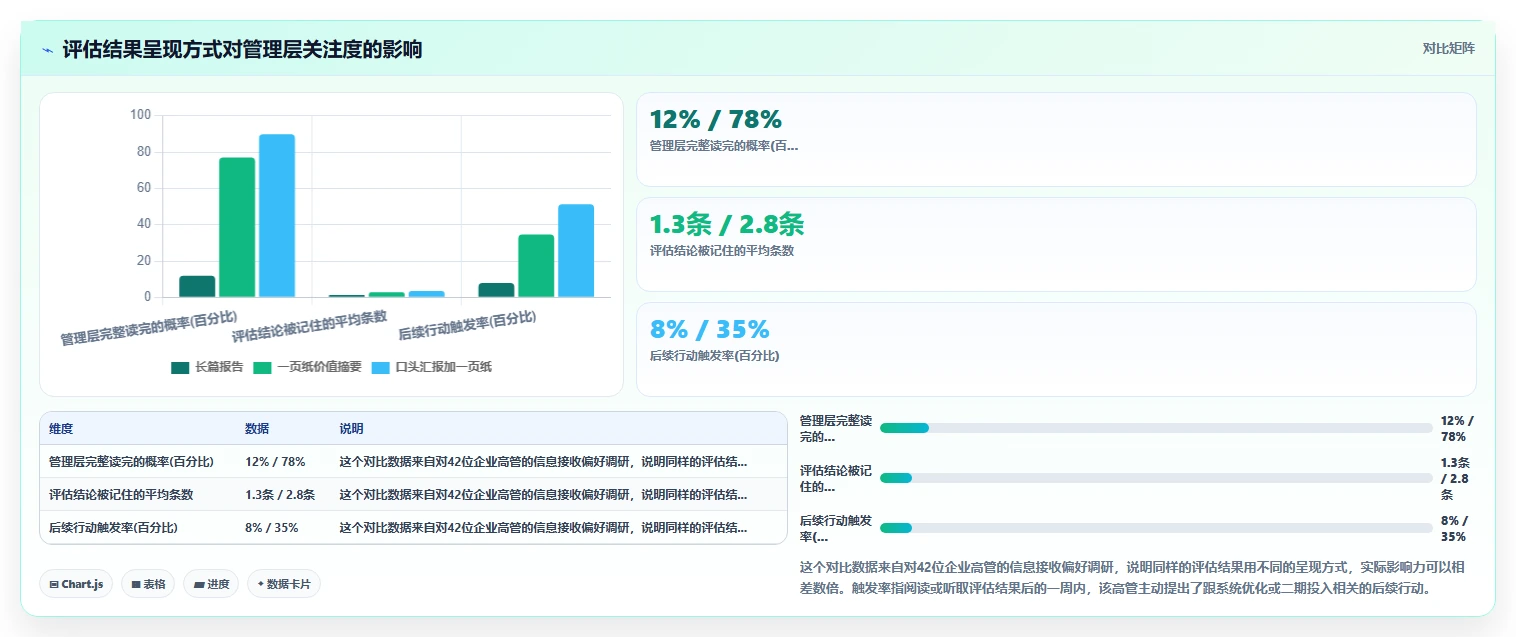The image size is (1516, 637).
Task: Click the 1.3条 / 2.8条 data card
Action: 1056,244
